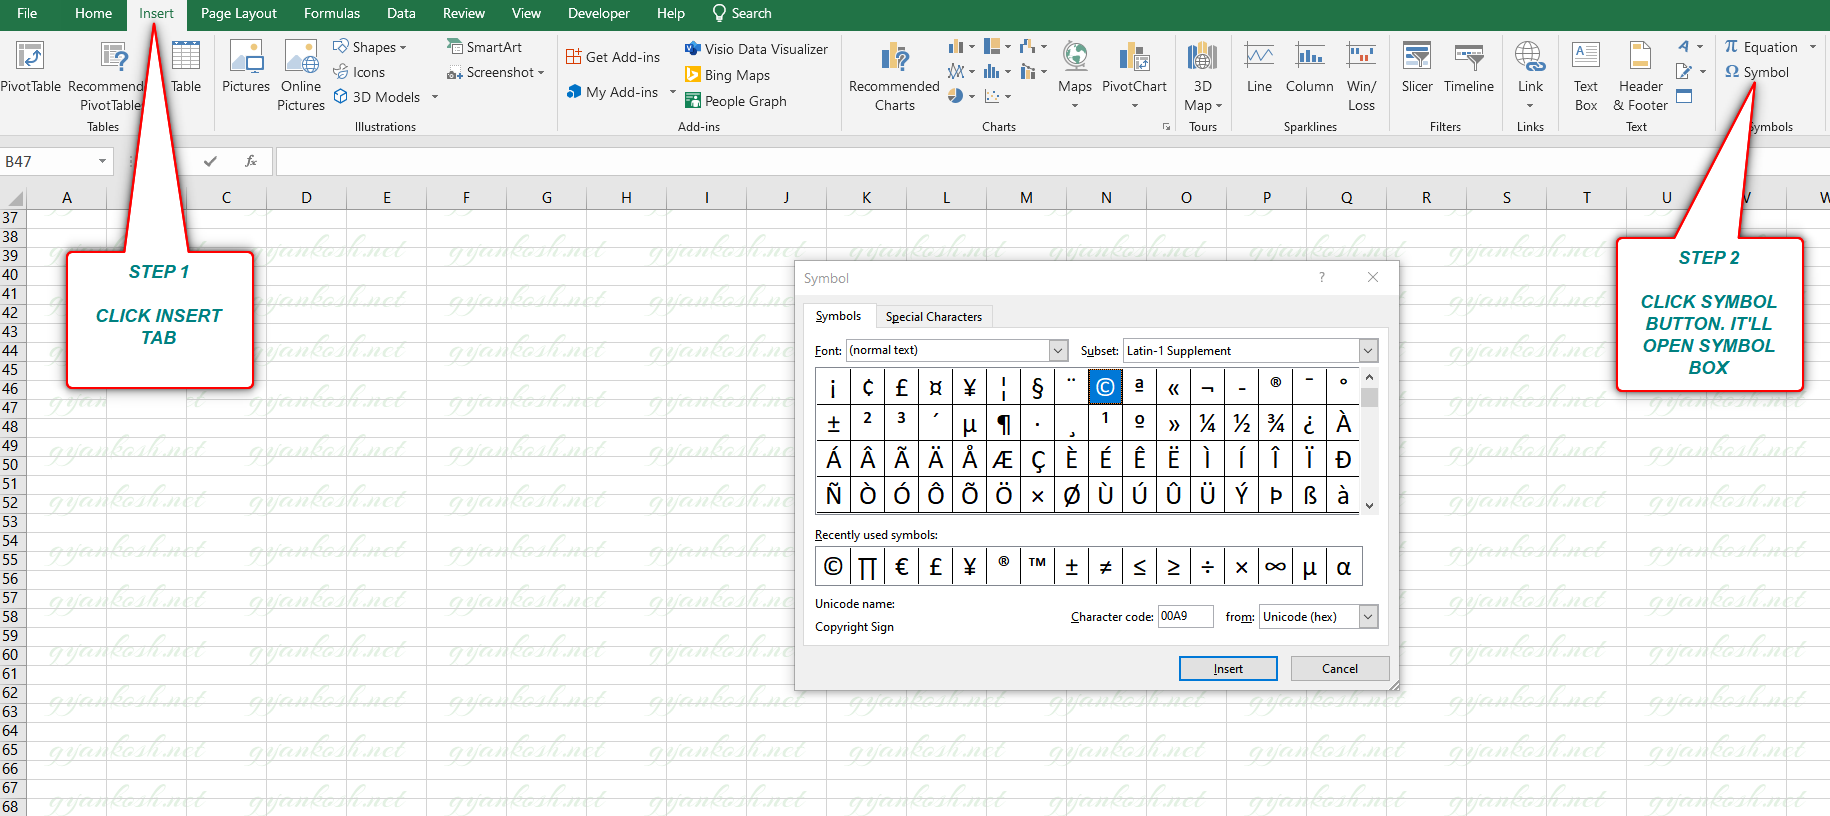
Task: Click the symbol grid scrollbar up arrow
Action: [x=1369, y=378]
